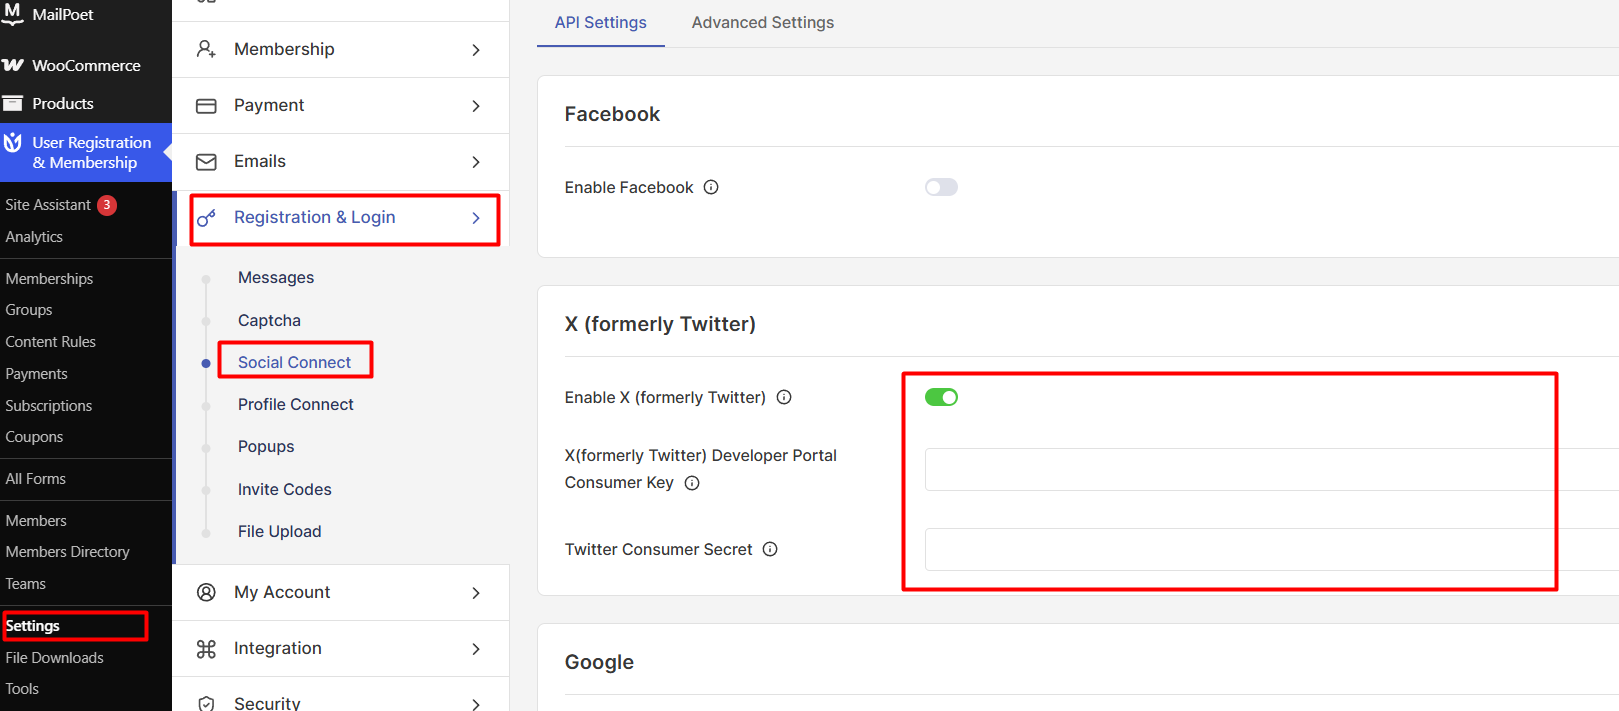Open File Downloads in the sidebar

click(x=55, y=658)
